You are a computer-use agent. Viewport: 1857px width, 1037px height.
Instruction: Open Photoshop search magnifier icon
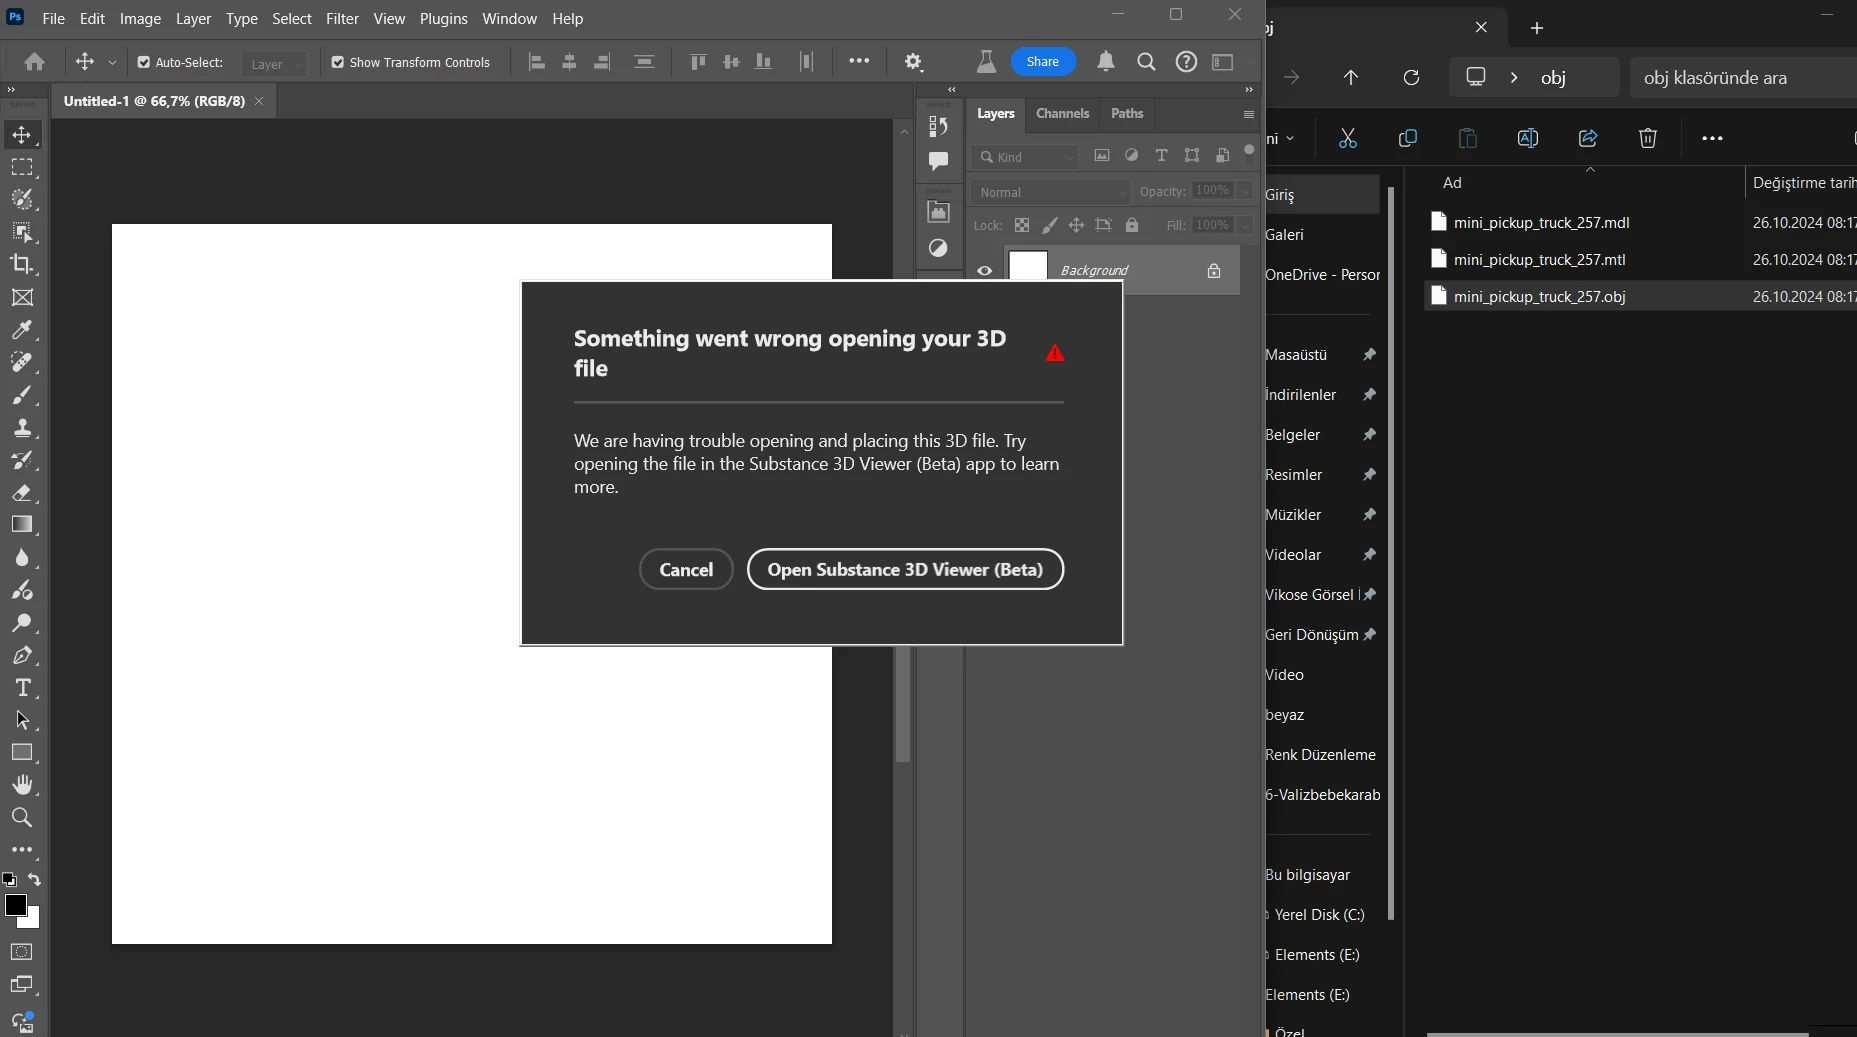tap(1146, 62)
